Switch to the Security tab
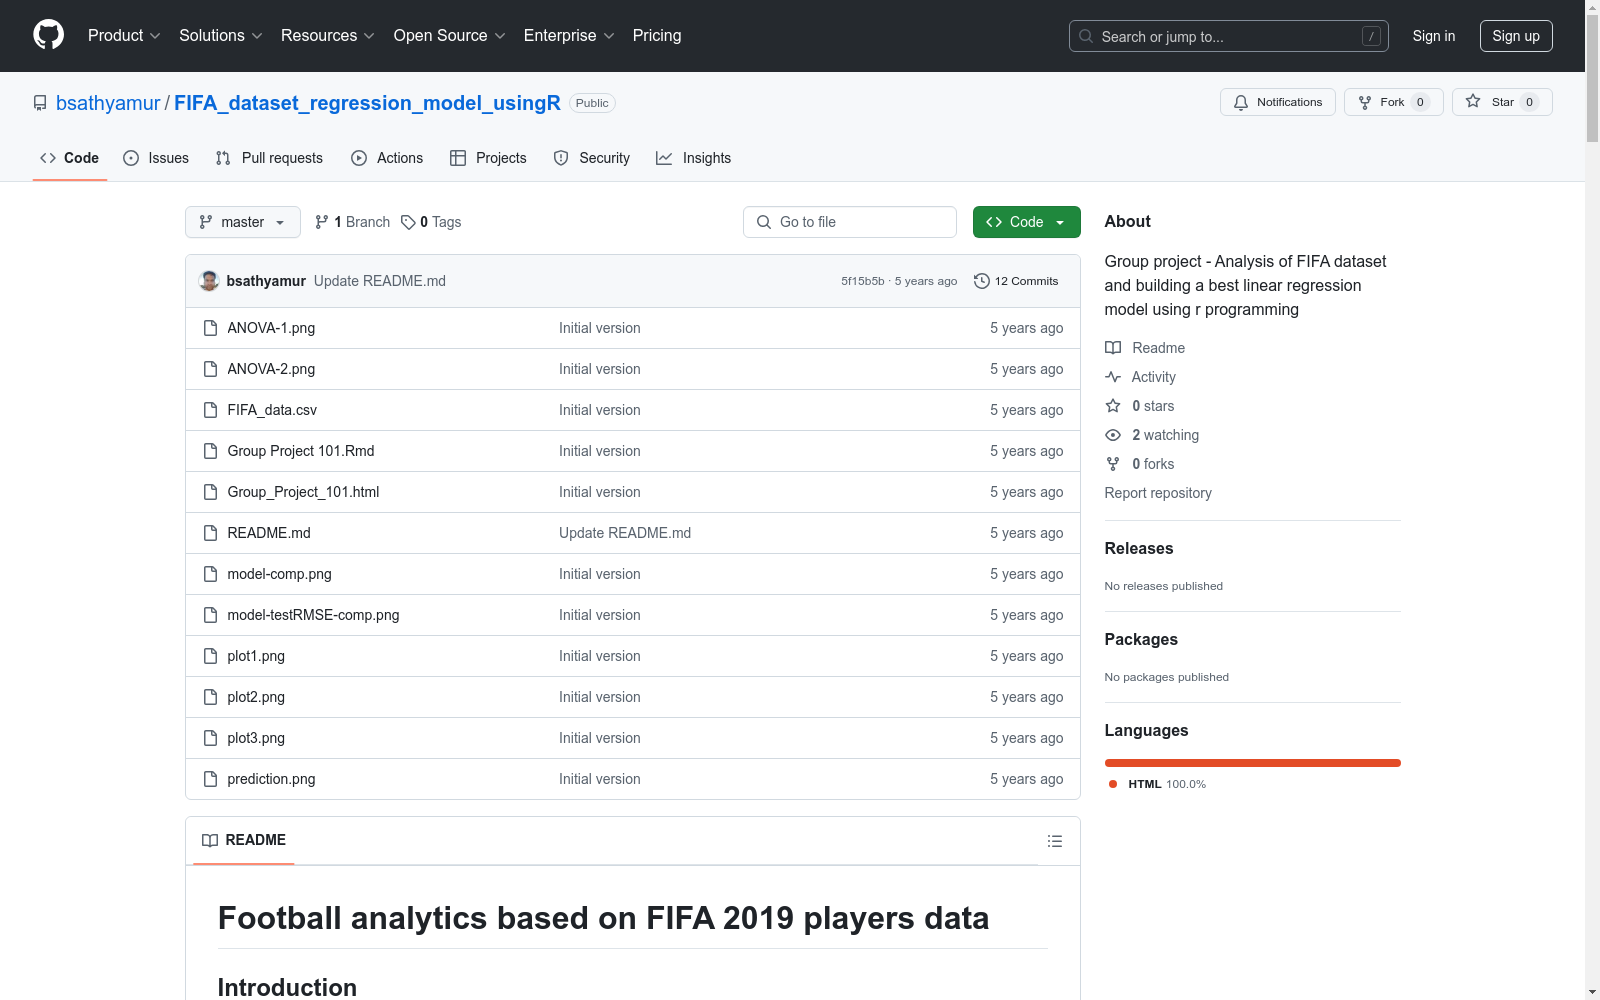Image resolution: width=1600 pixels, height=1000 pixels. point(592,158)
